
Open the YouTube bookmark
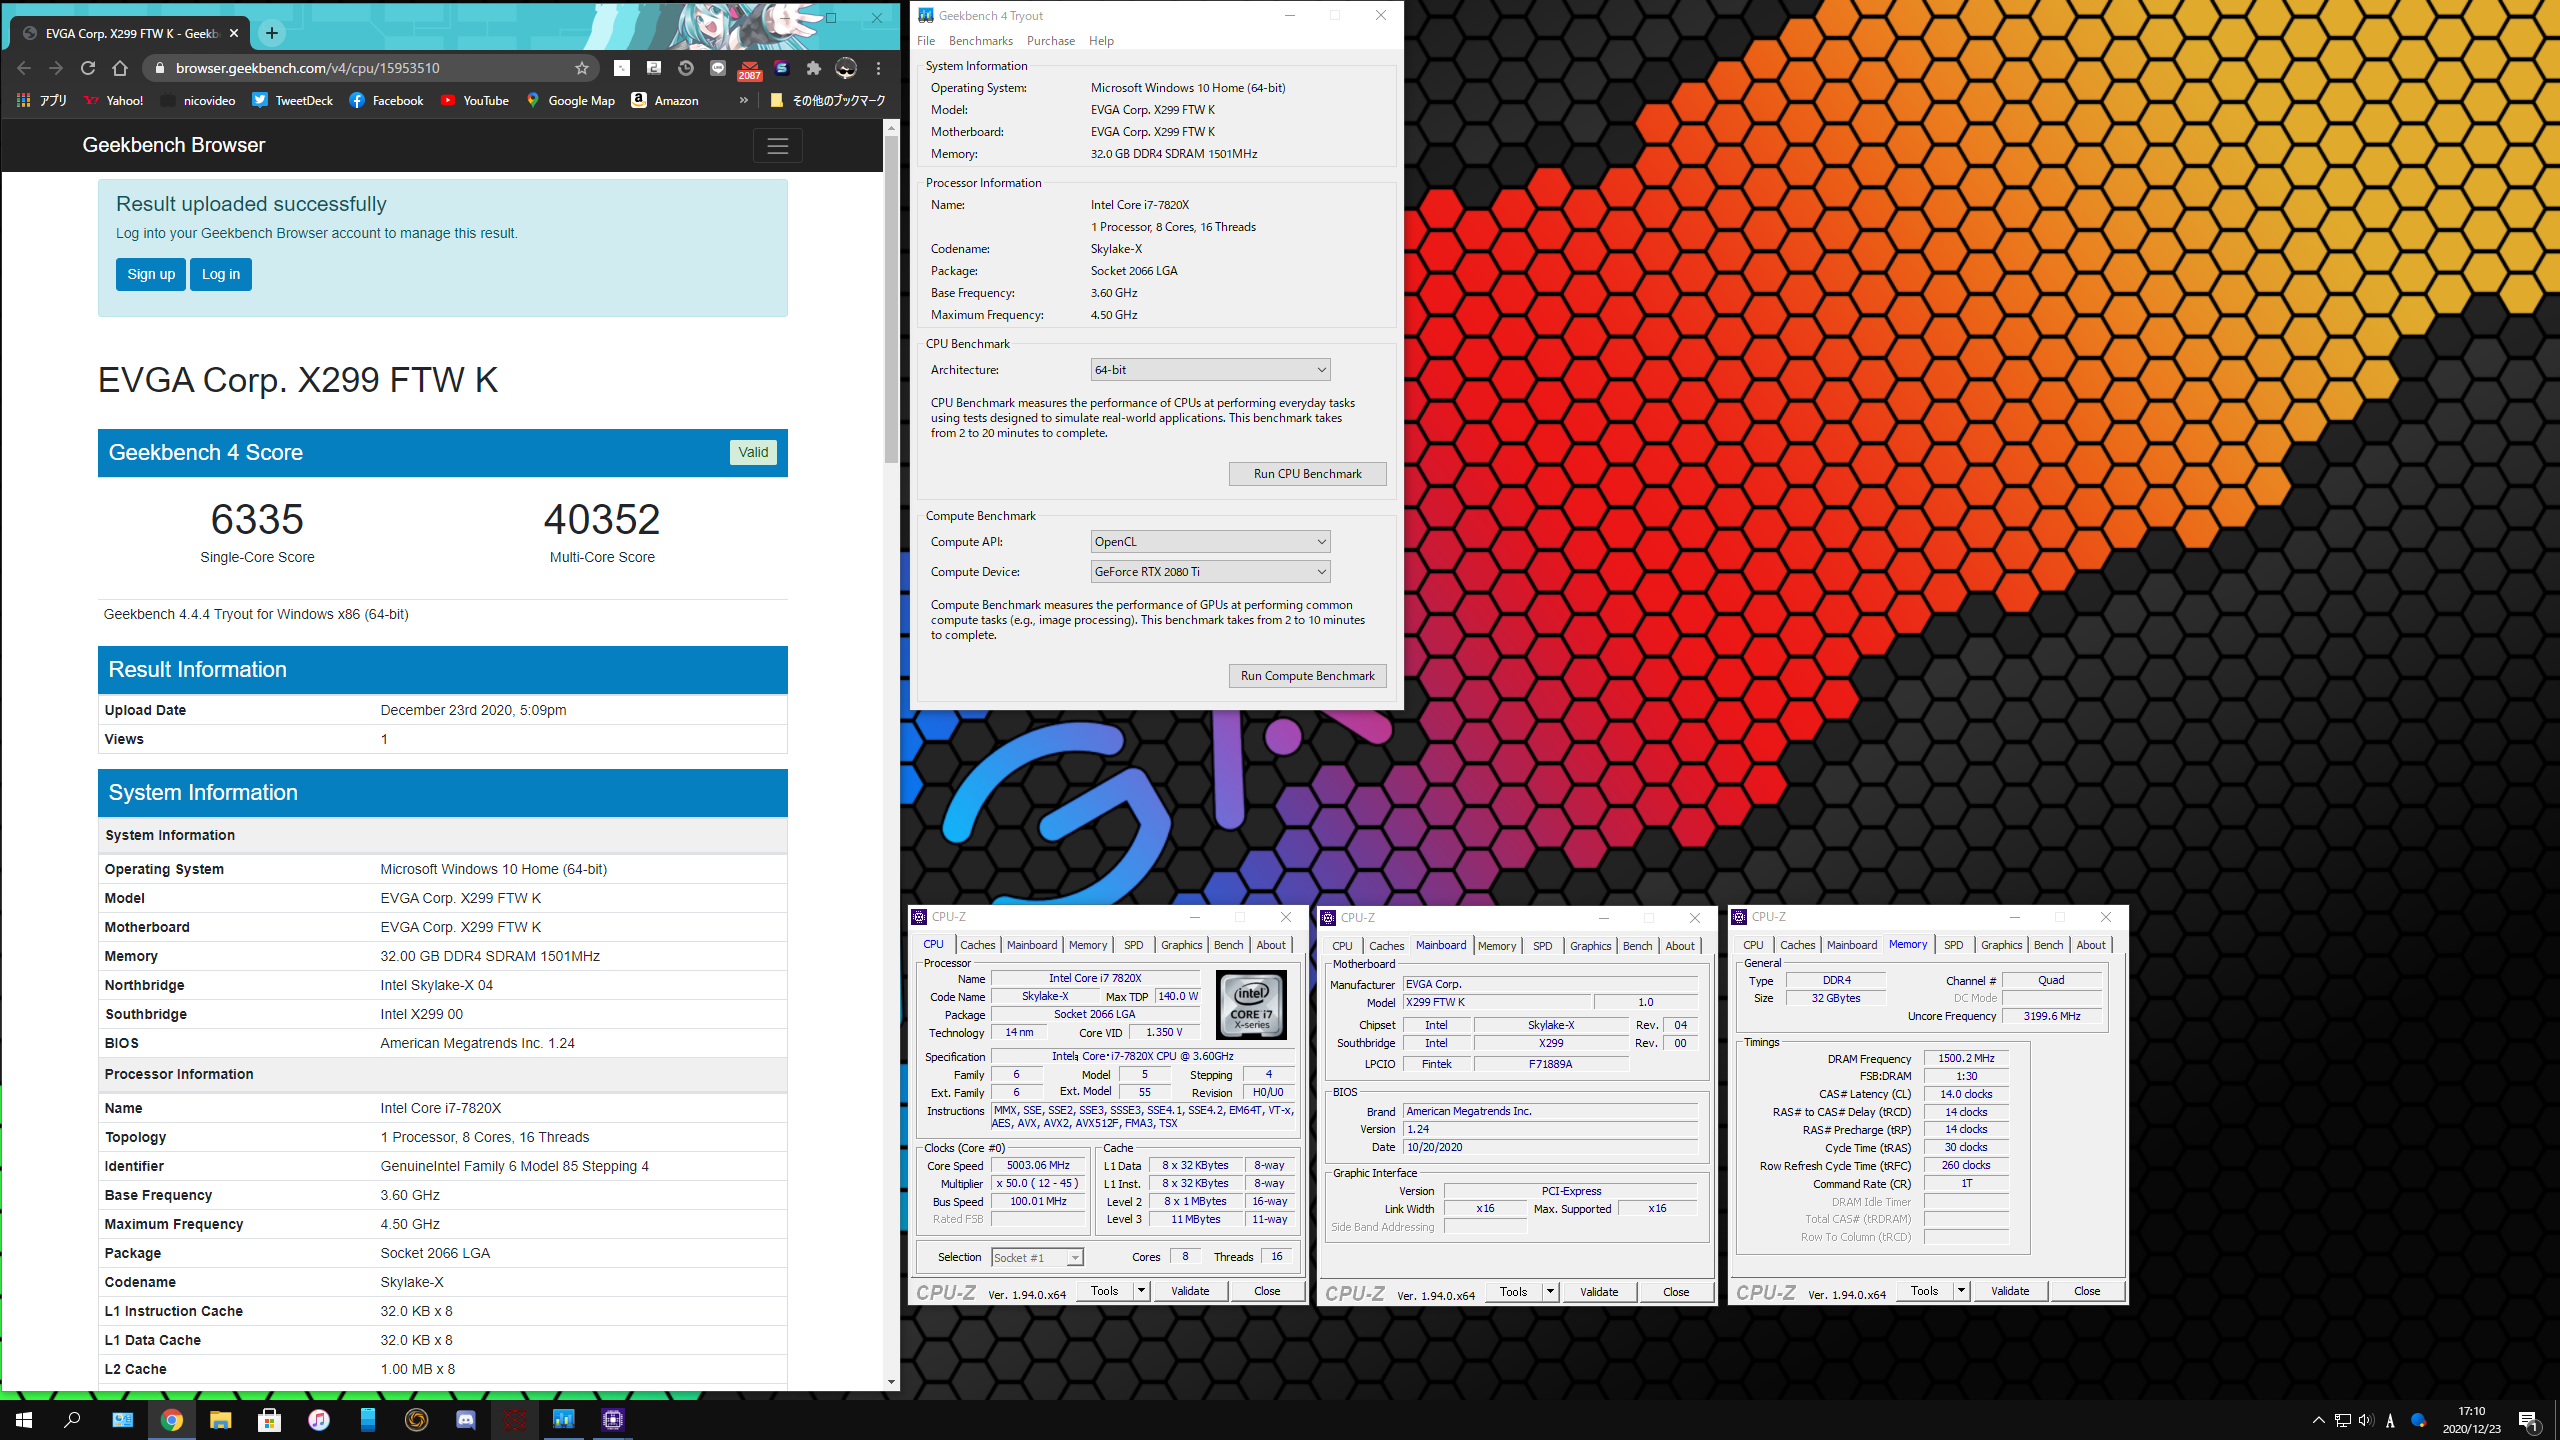click(475, 100)
